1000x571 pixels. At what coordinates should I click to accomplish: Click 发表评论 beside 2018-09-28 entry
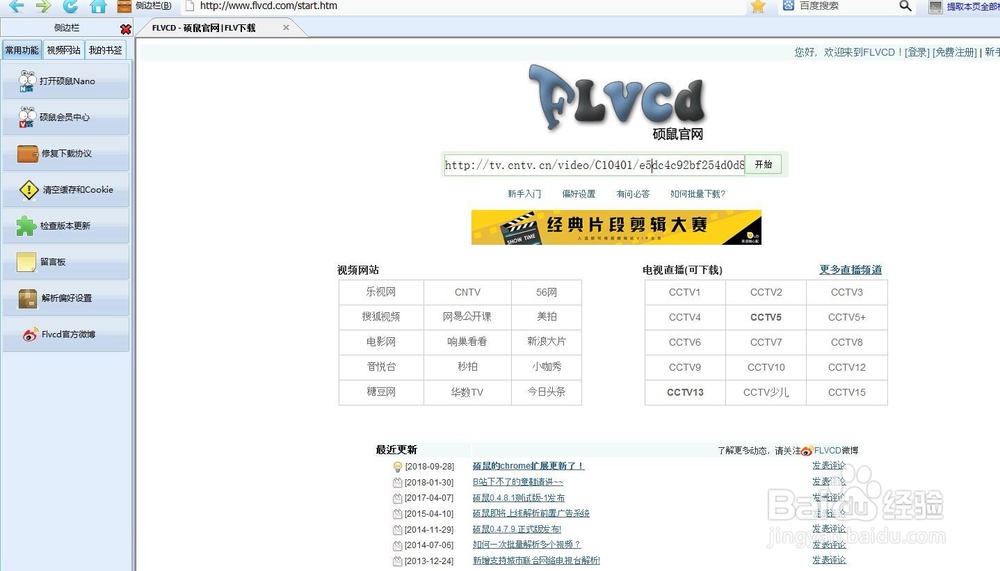pos(829,466)
